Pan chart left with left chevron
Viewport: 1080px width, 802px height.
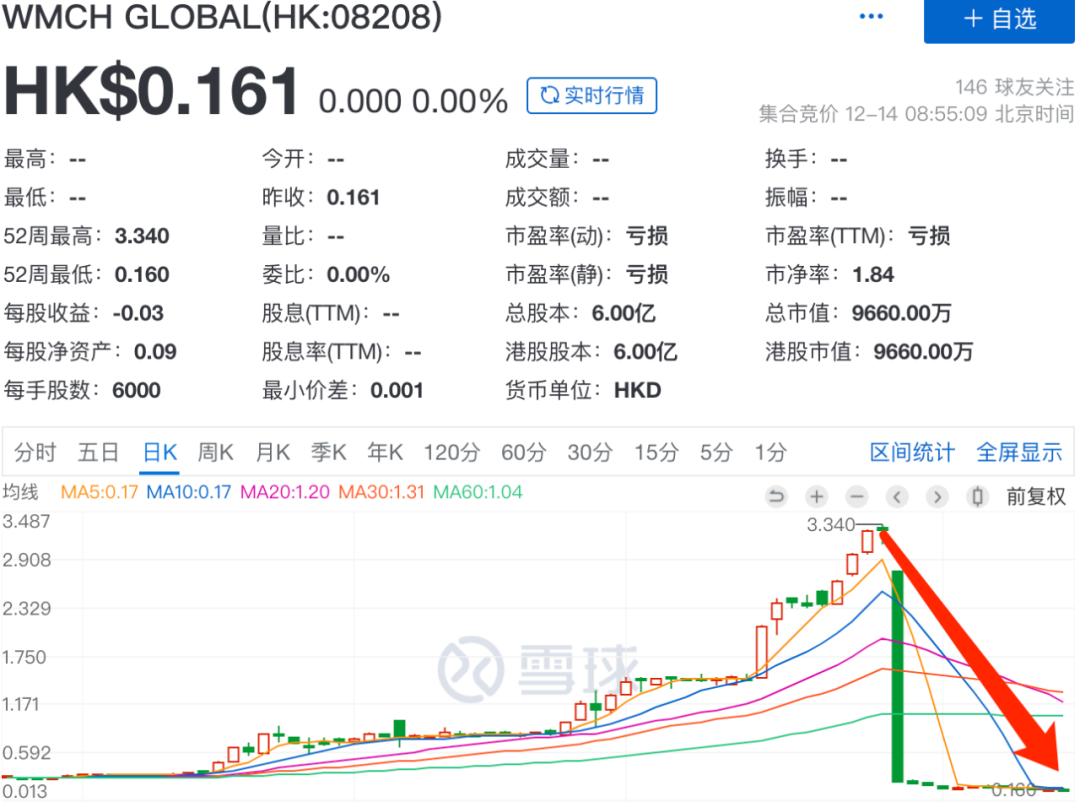[x=897, y=496]
